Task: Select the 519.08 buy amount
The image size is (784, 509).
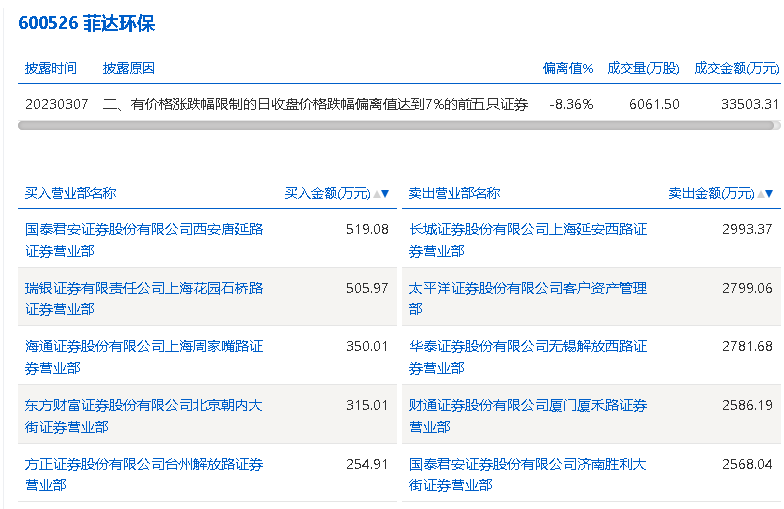Action: click(x=367, y=230)
